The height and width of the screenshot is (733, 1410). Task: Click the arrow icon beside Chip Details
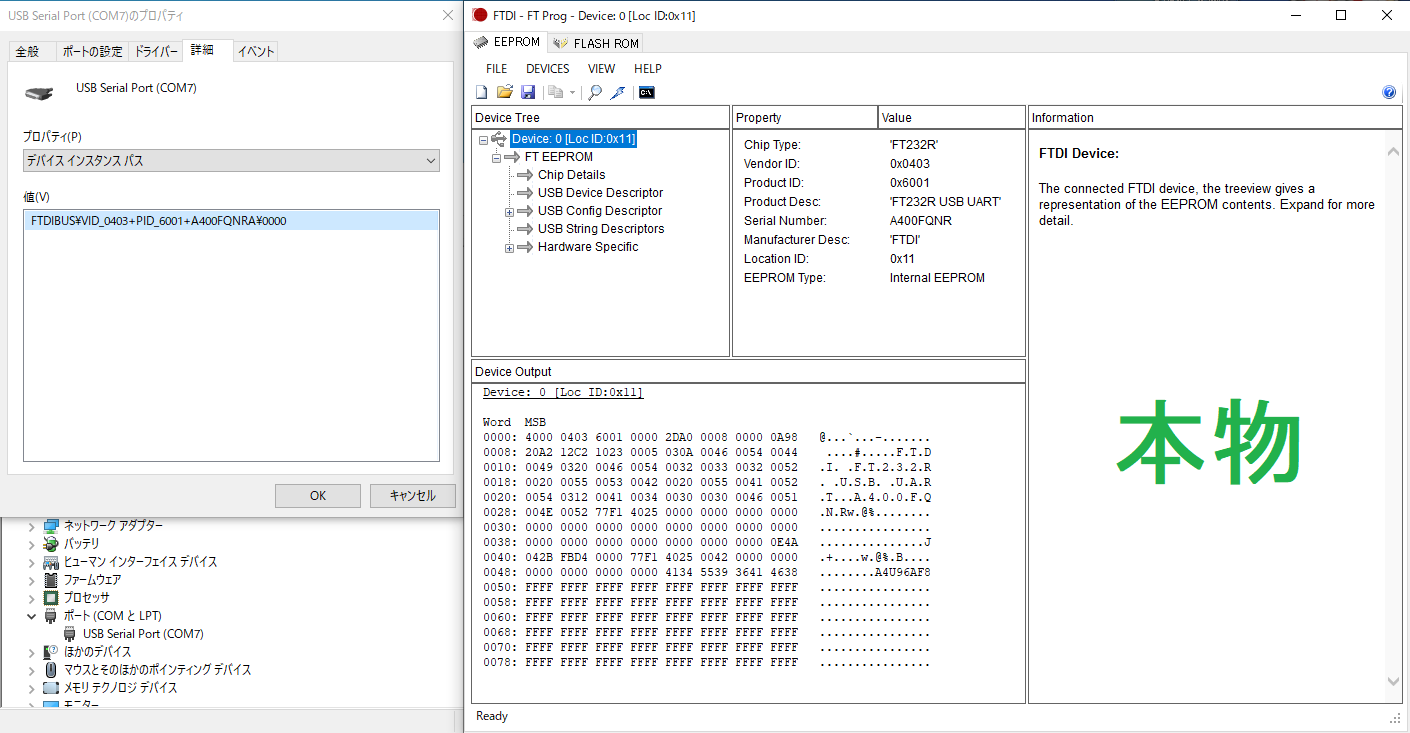point(526,175)
